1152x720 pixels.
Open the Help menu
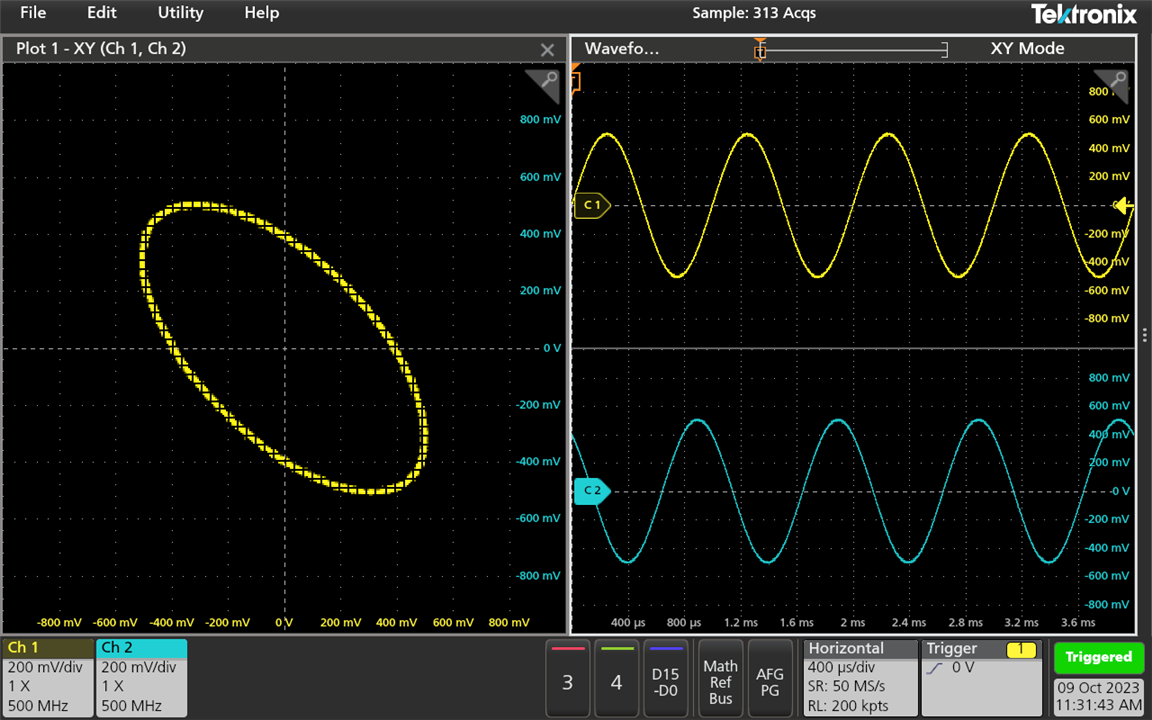click(262, 12)
